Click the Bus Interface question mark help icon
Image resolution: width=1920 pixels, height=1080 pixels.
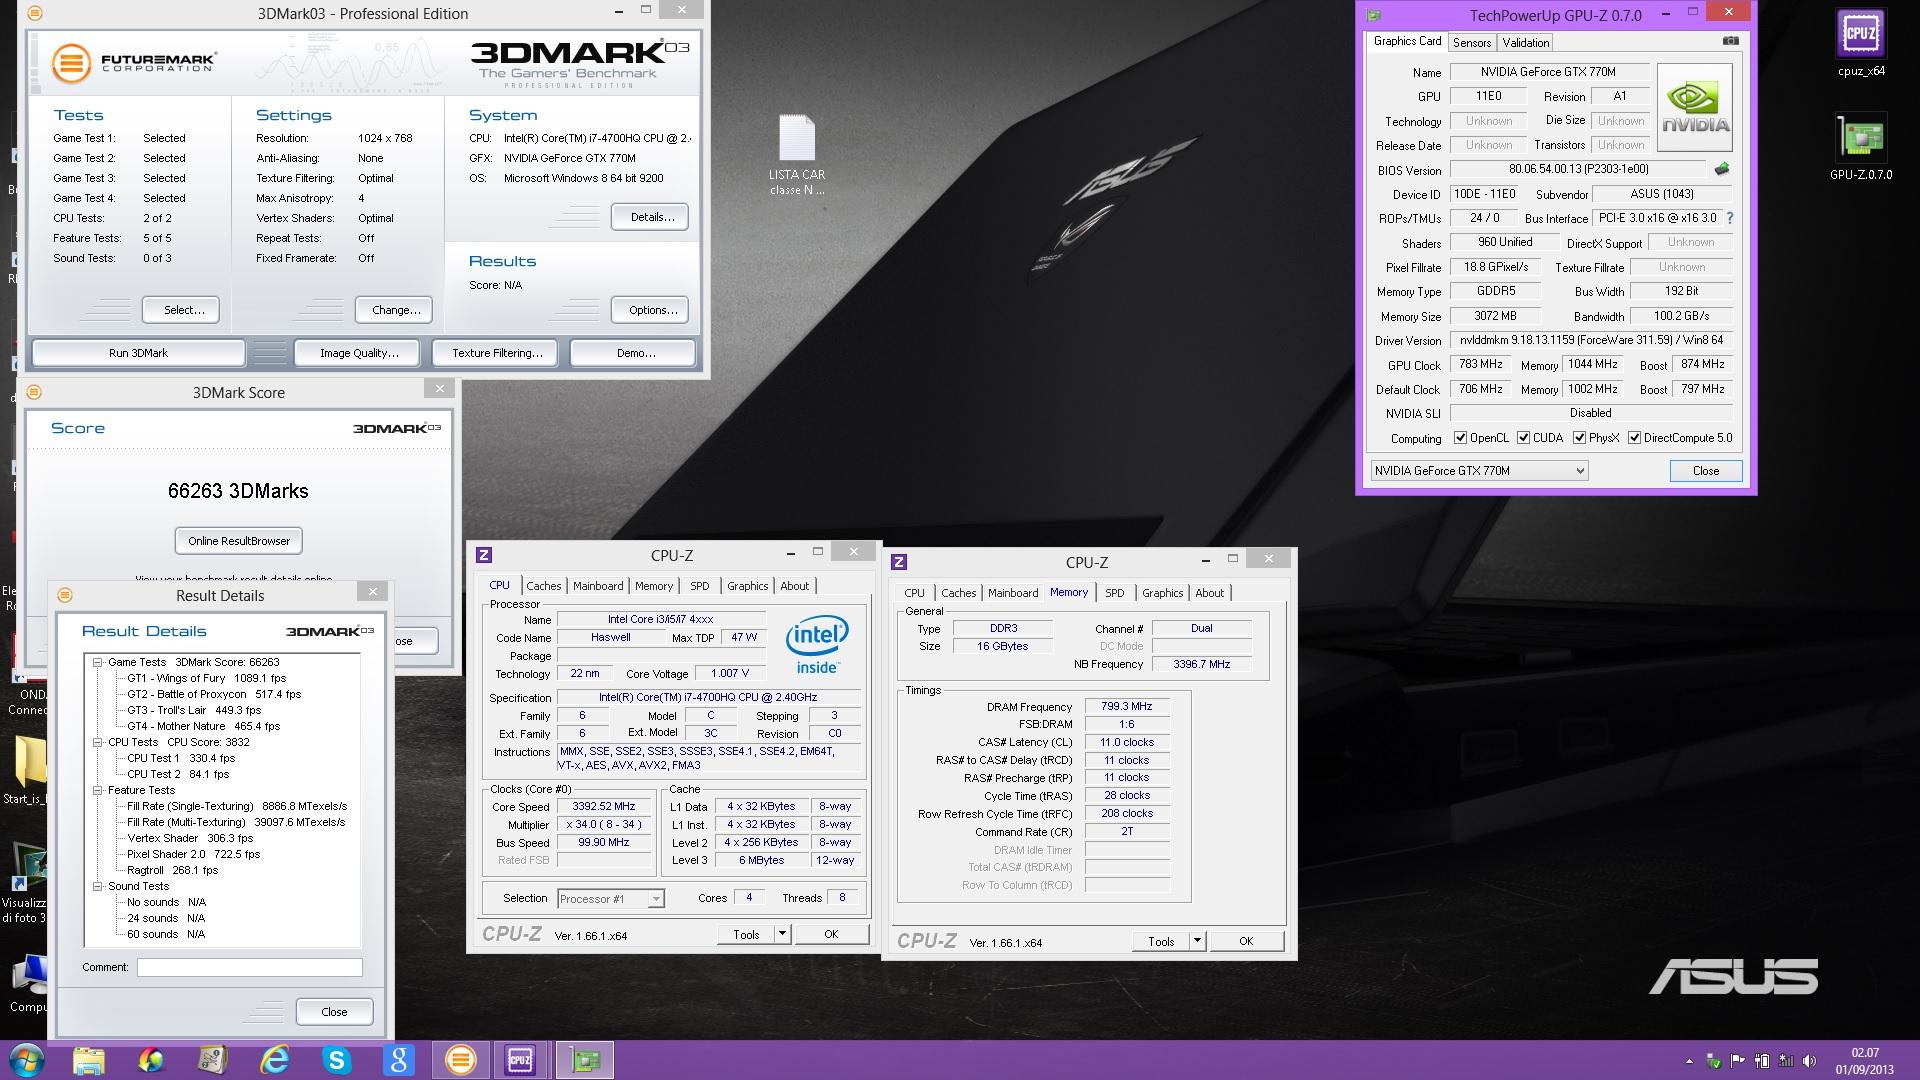(x=1730, y=218)
